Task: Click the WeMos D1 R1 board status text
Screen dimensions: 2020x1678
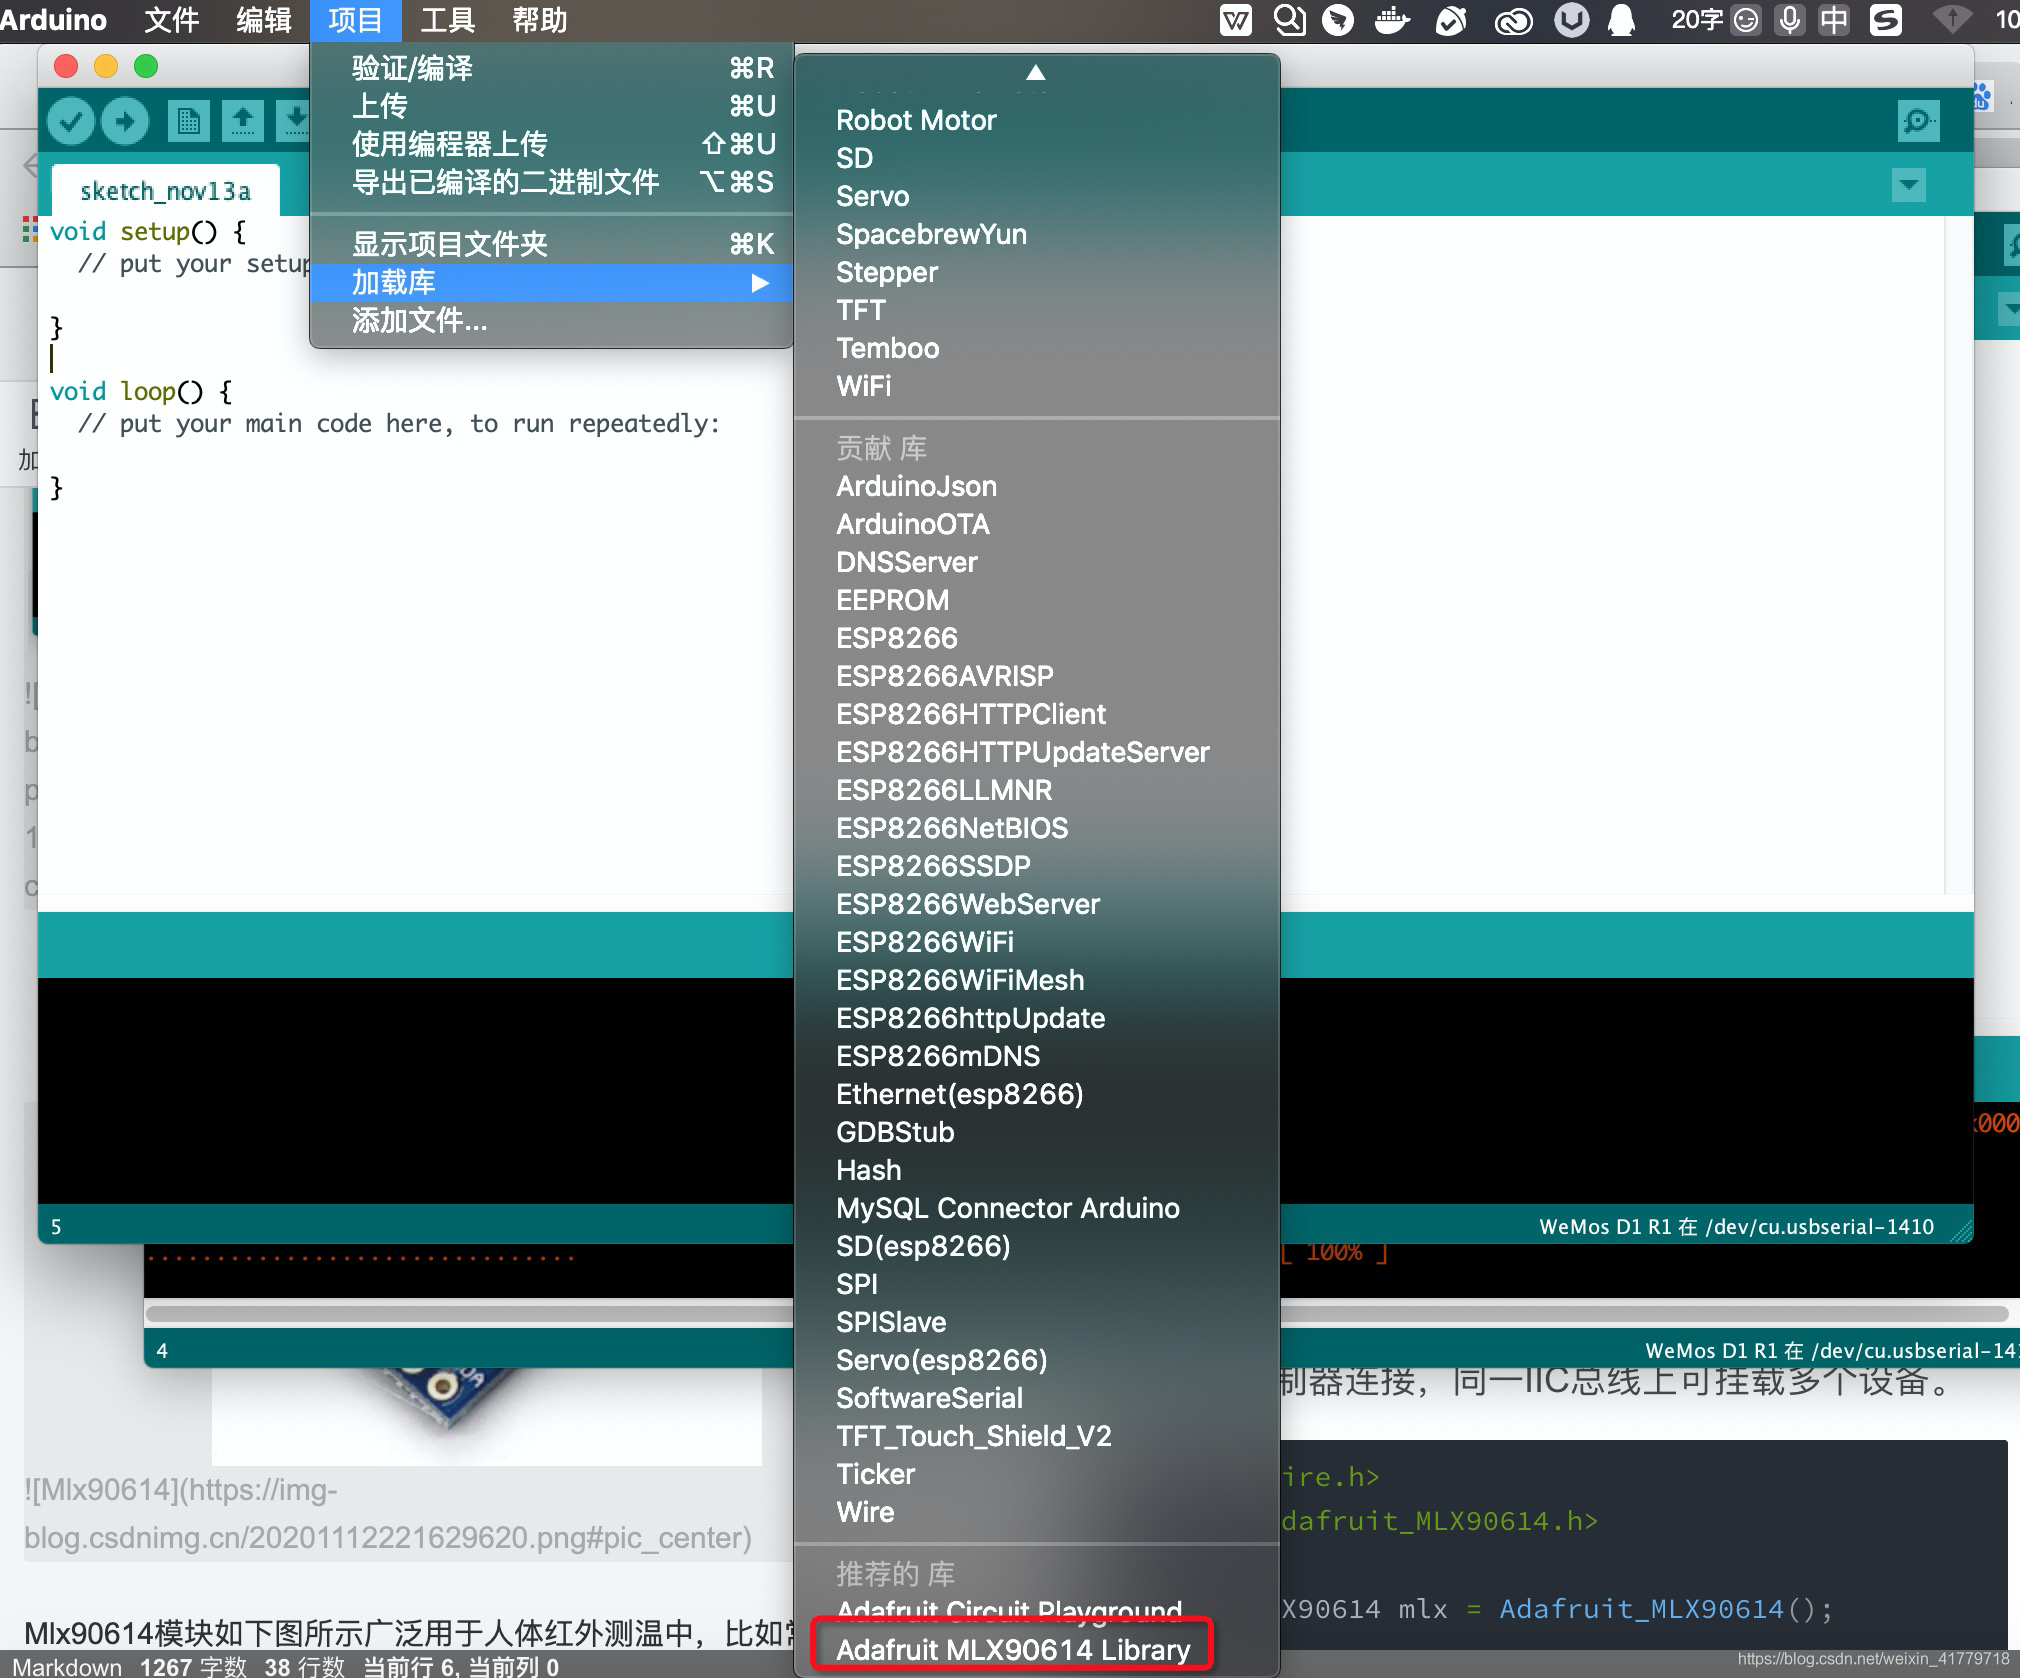Action: click(1736, 1227)
